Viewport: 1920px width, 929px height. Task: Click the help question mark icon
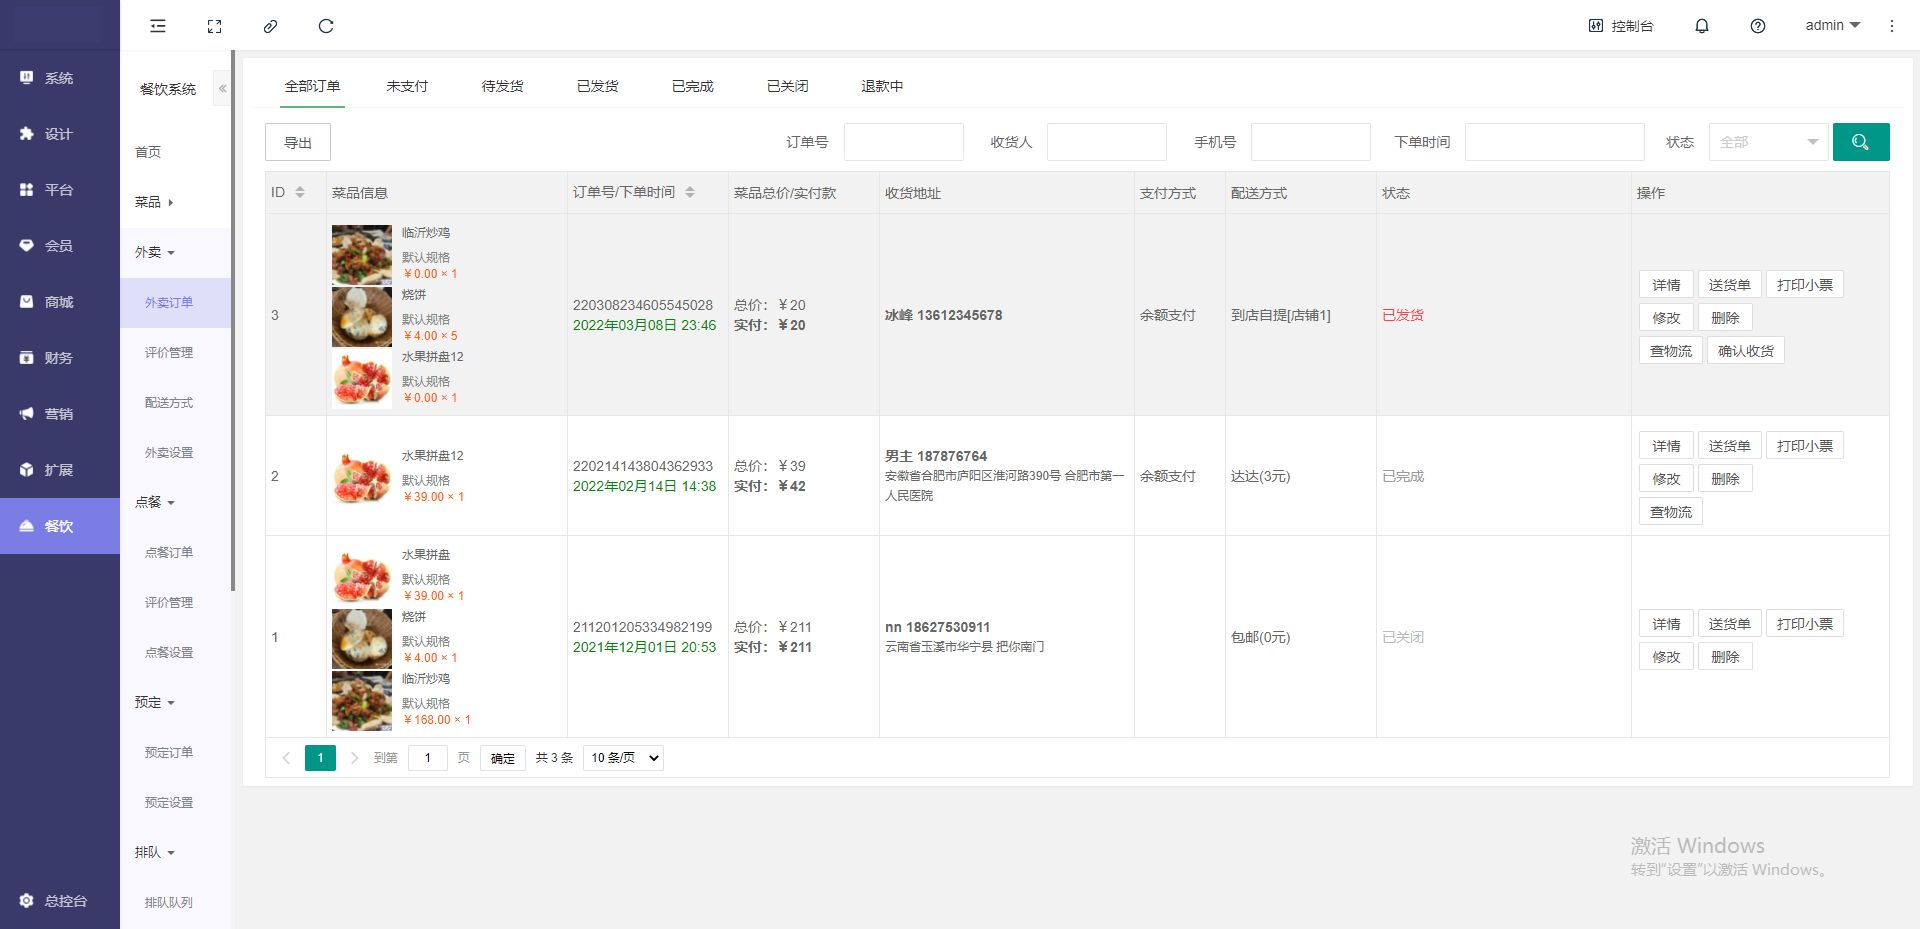[1757, 26]
